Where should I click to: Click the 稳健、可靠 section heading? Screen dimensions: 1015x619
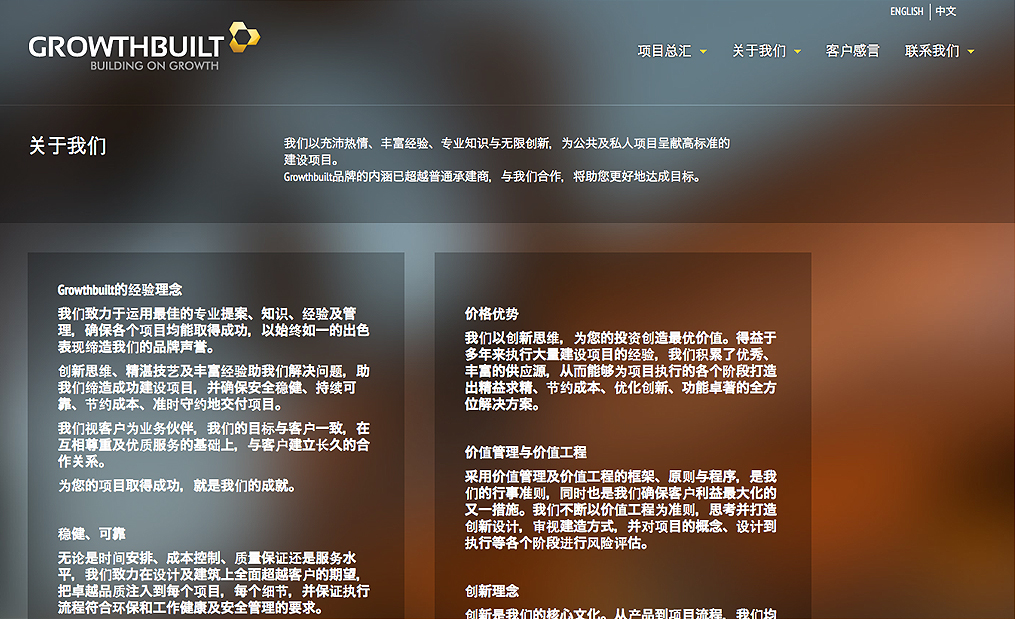click(92, 534)
